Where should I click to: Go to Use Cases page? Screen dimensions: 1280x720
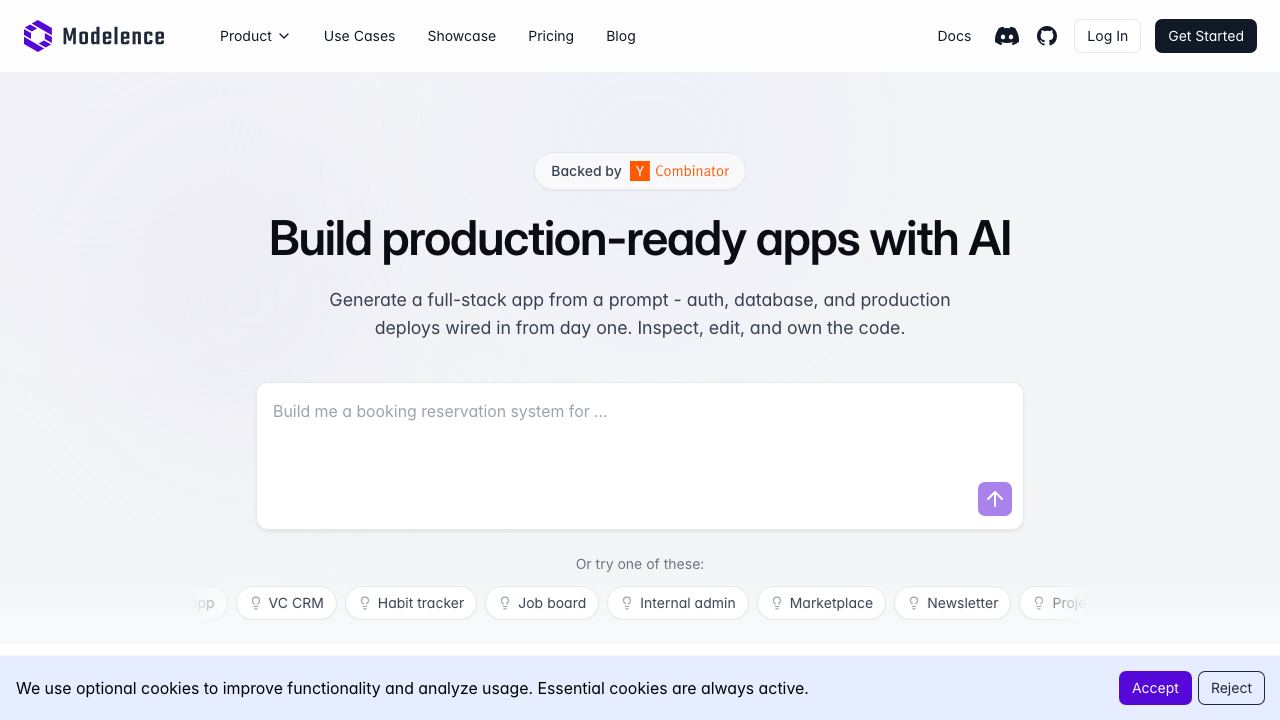click(x=359, y=36)
